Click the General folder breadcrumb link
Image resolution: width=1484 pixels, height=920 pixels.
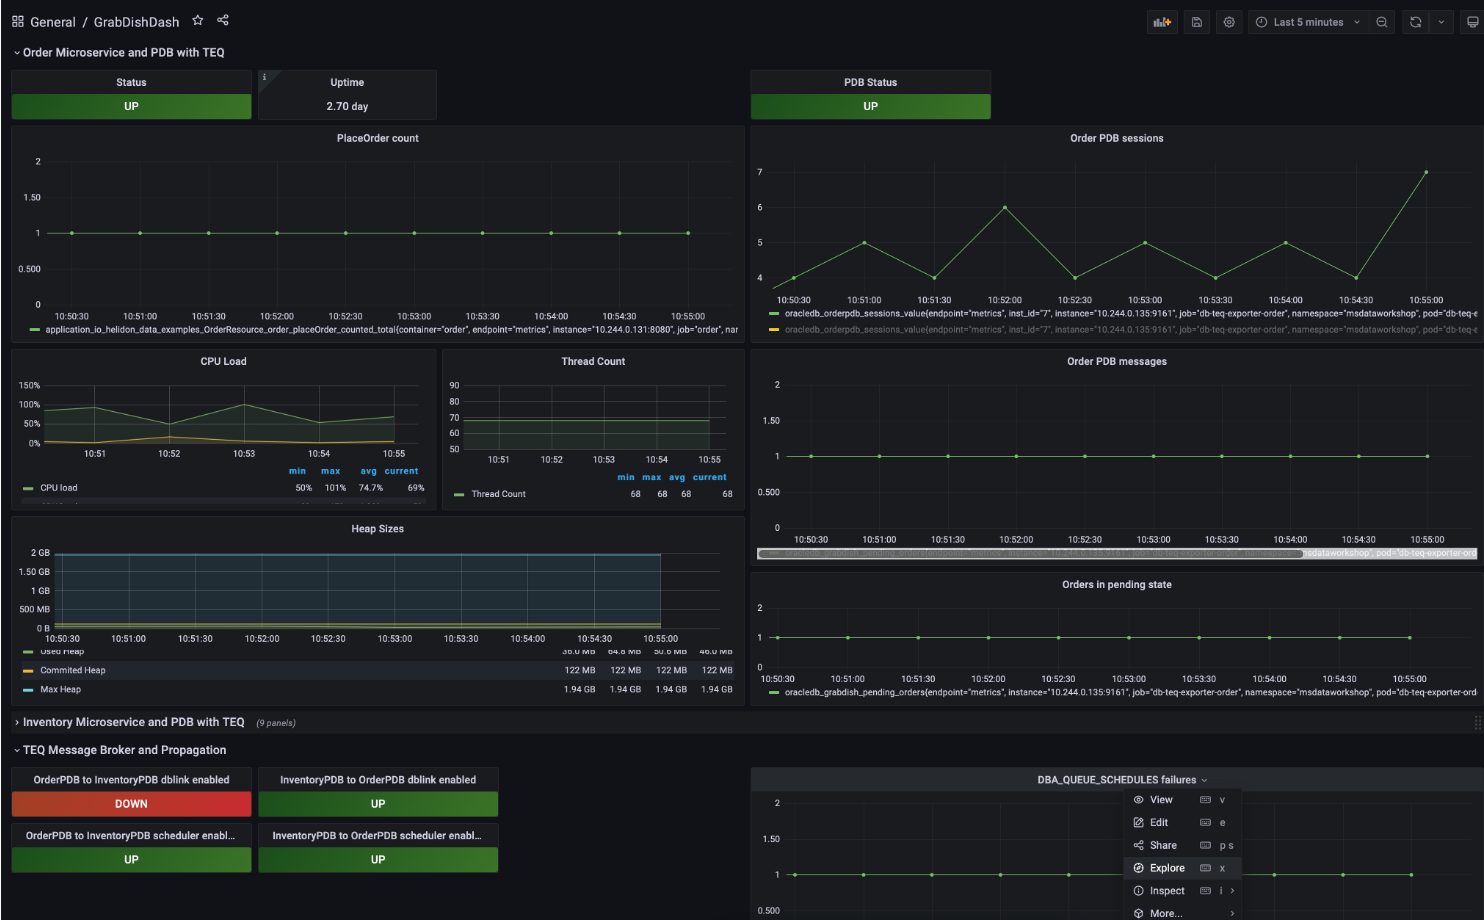pos(53,22)
